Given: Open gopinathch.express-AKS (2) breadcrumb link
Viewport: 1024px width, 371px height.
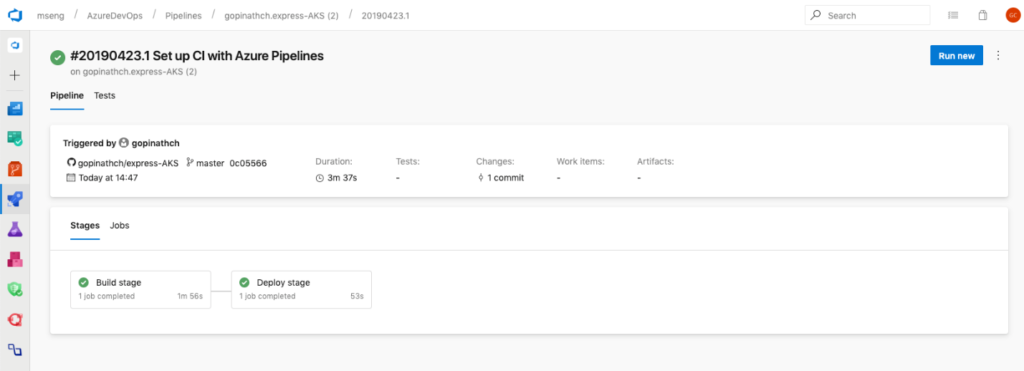Looking at the screenshot, I should [281, 15].
